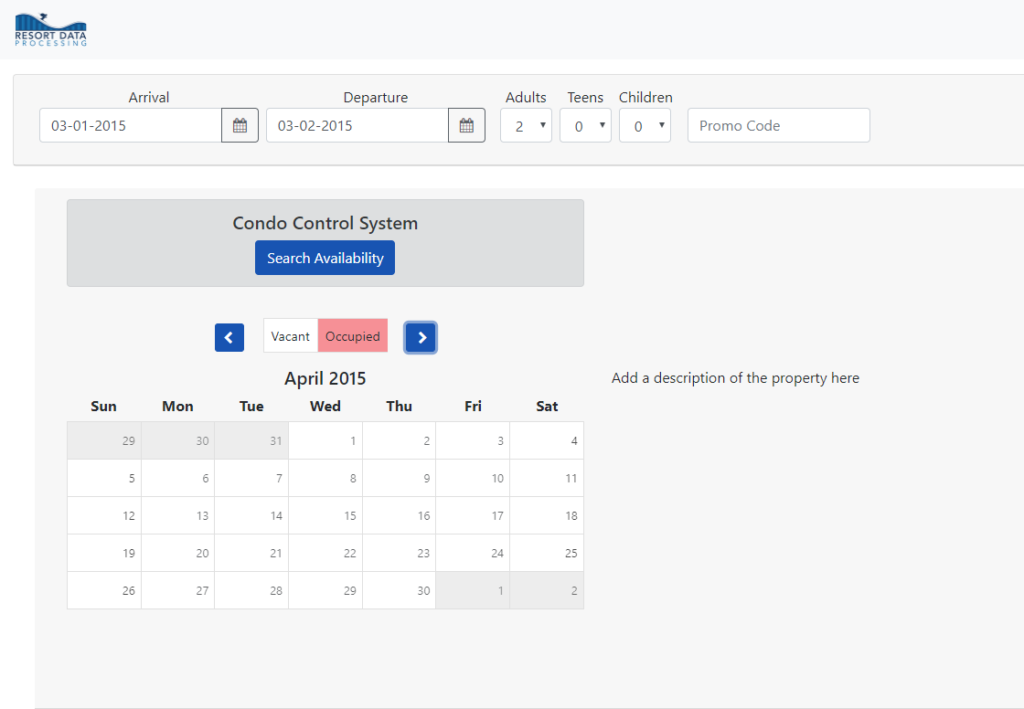The width and height of the screenshot is (1024, 709).
Task: Select April 4 on the calendar
Action: point(547,441)
